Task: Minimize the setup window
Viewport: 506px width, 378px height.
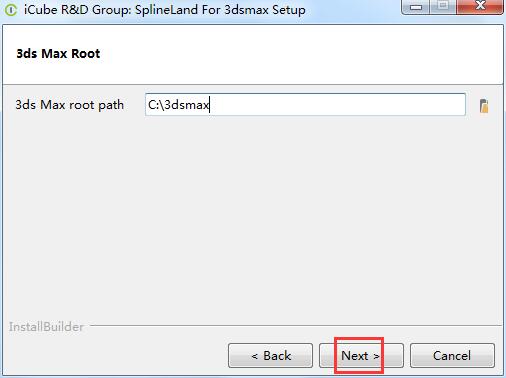Action: (416, 7)
